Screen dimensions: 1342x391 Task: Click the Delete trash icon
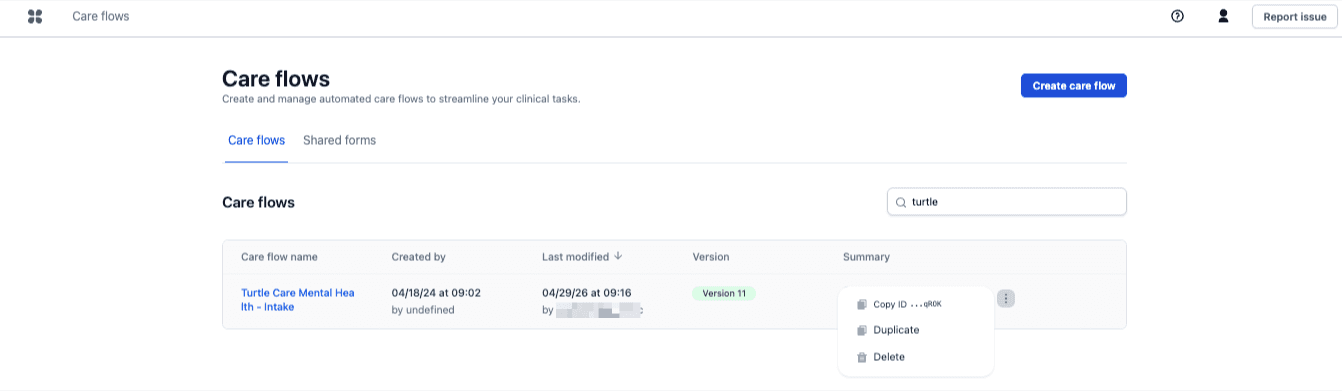[x=862, y=357]
